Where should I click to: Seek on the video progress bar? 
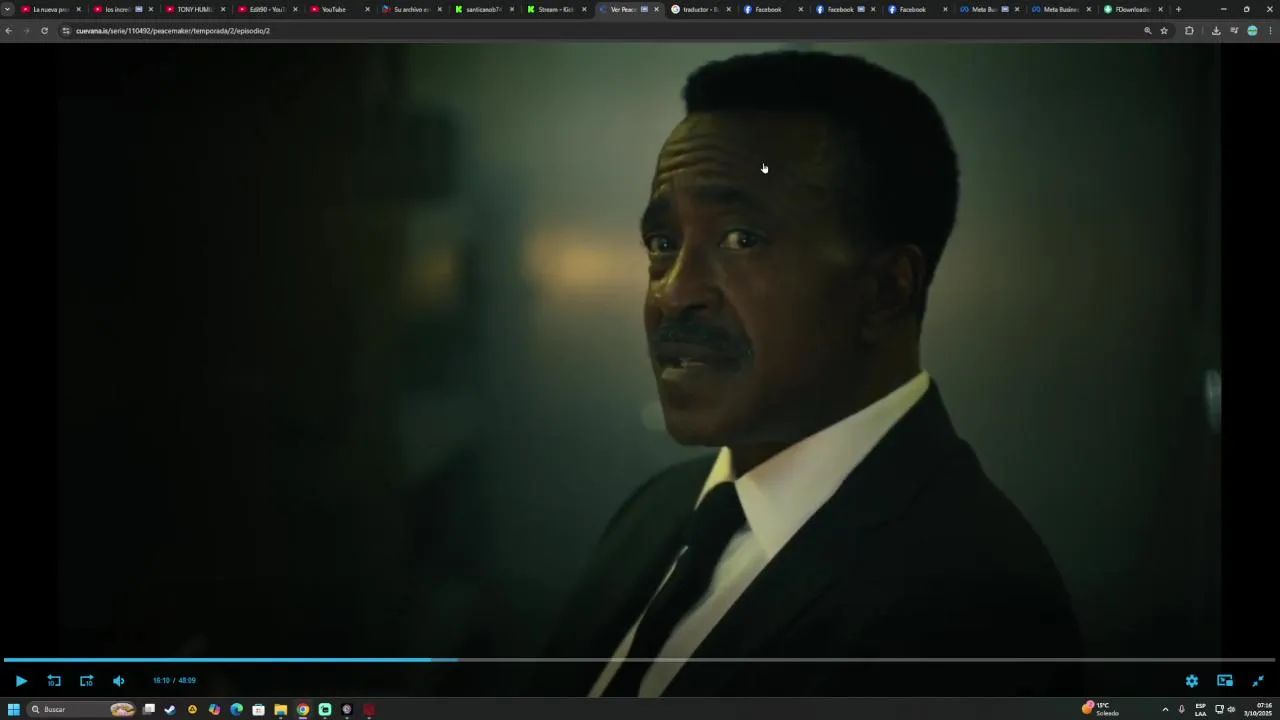[x=640, y=660]
